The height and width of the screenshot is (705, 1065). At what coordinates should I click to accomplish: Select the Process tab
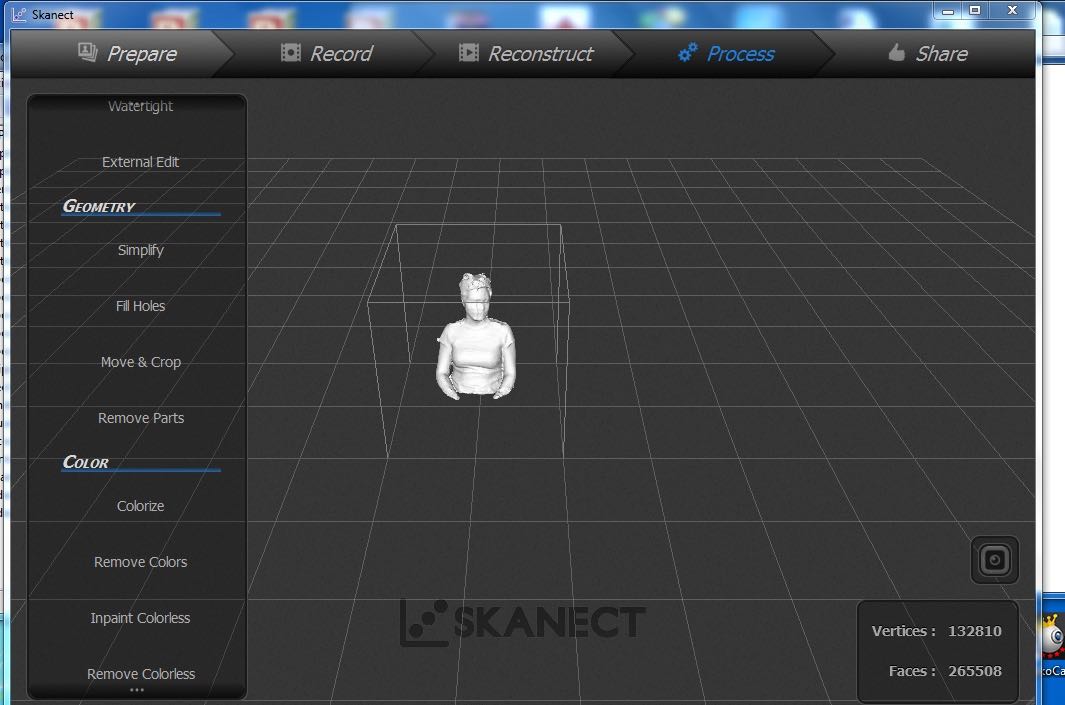click(x=726, y=53)
